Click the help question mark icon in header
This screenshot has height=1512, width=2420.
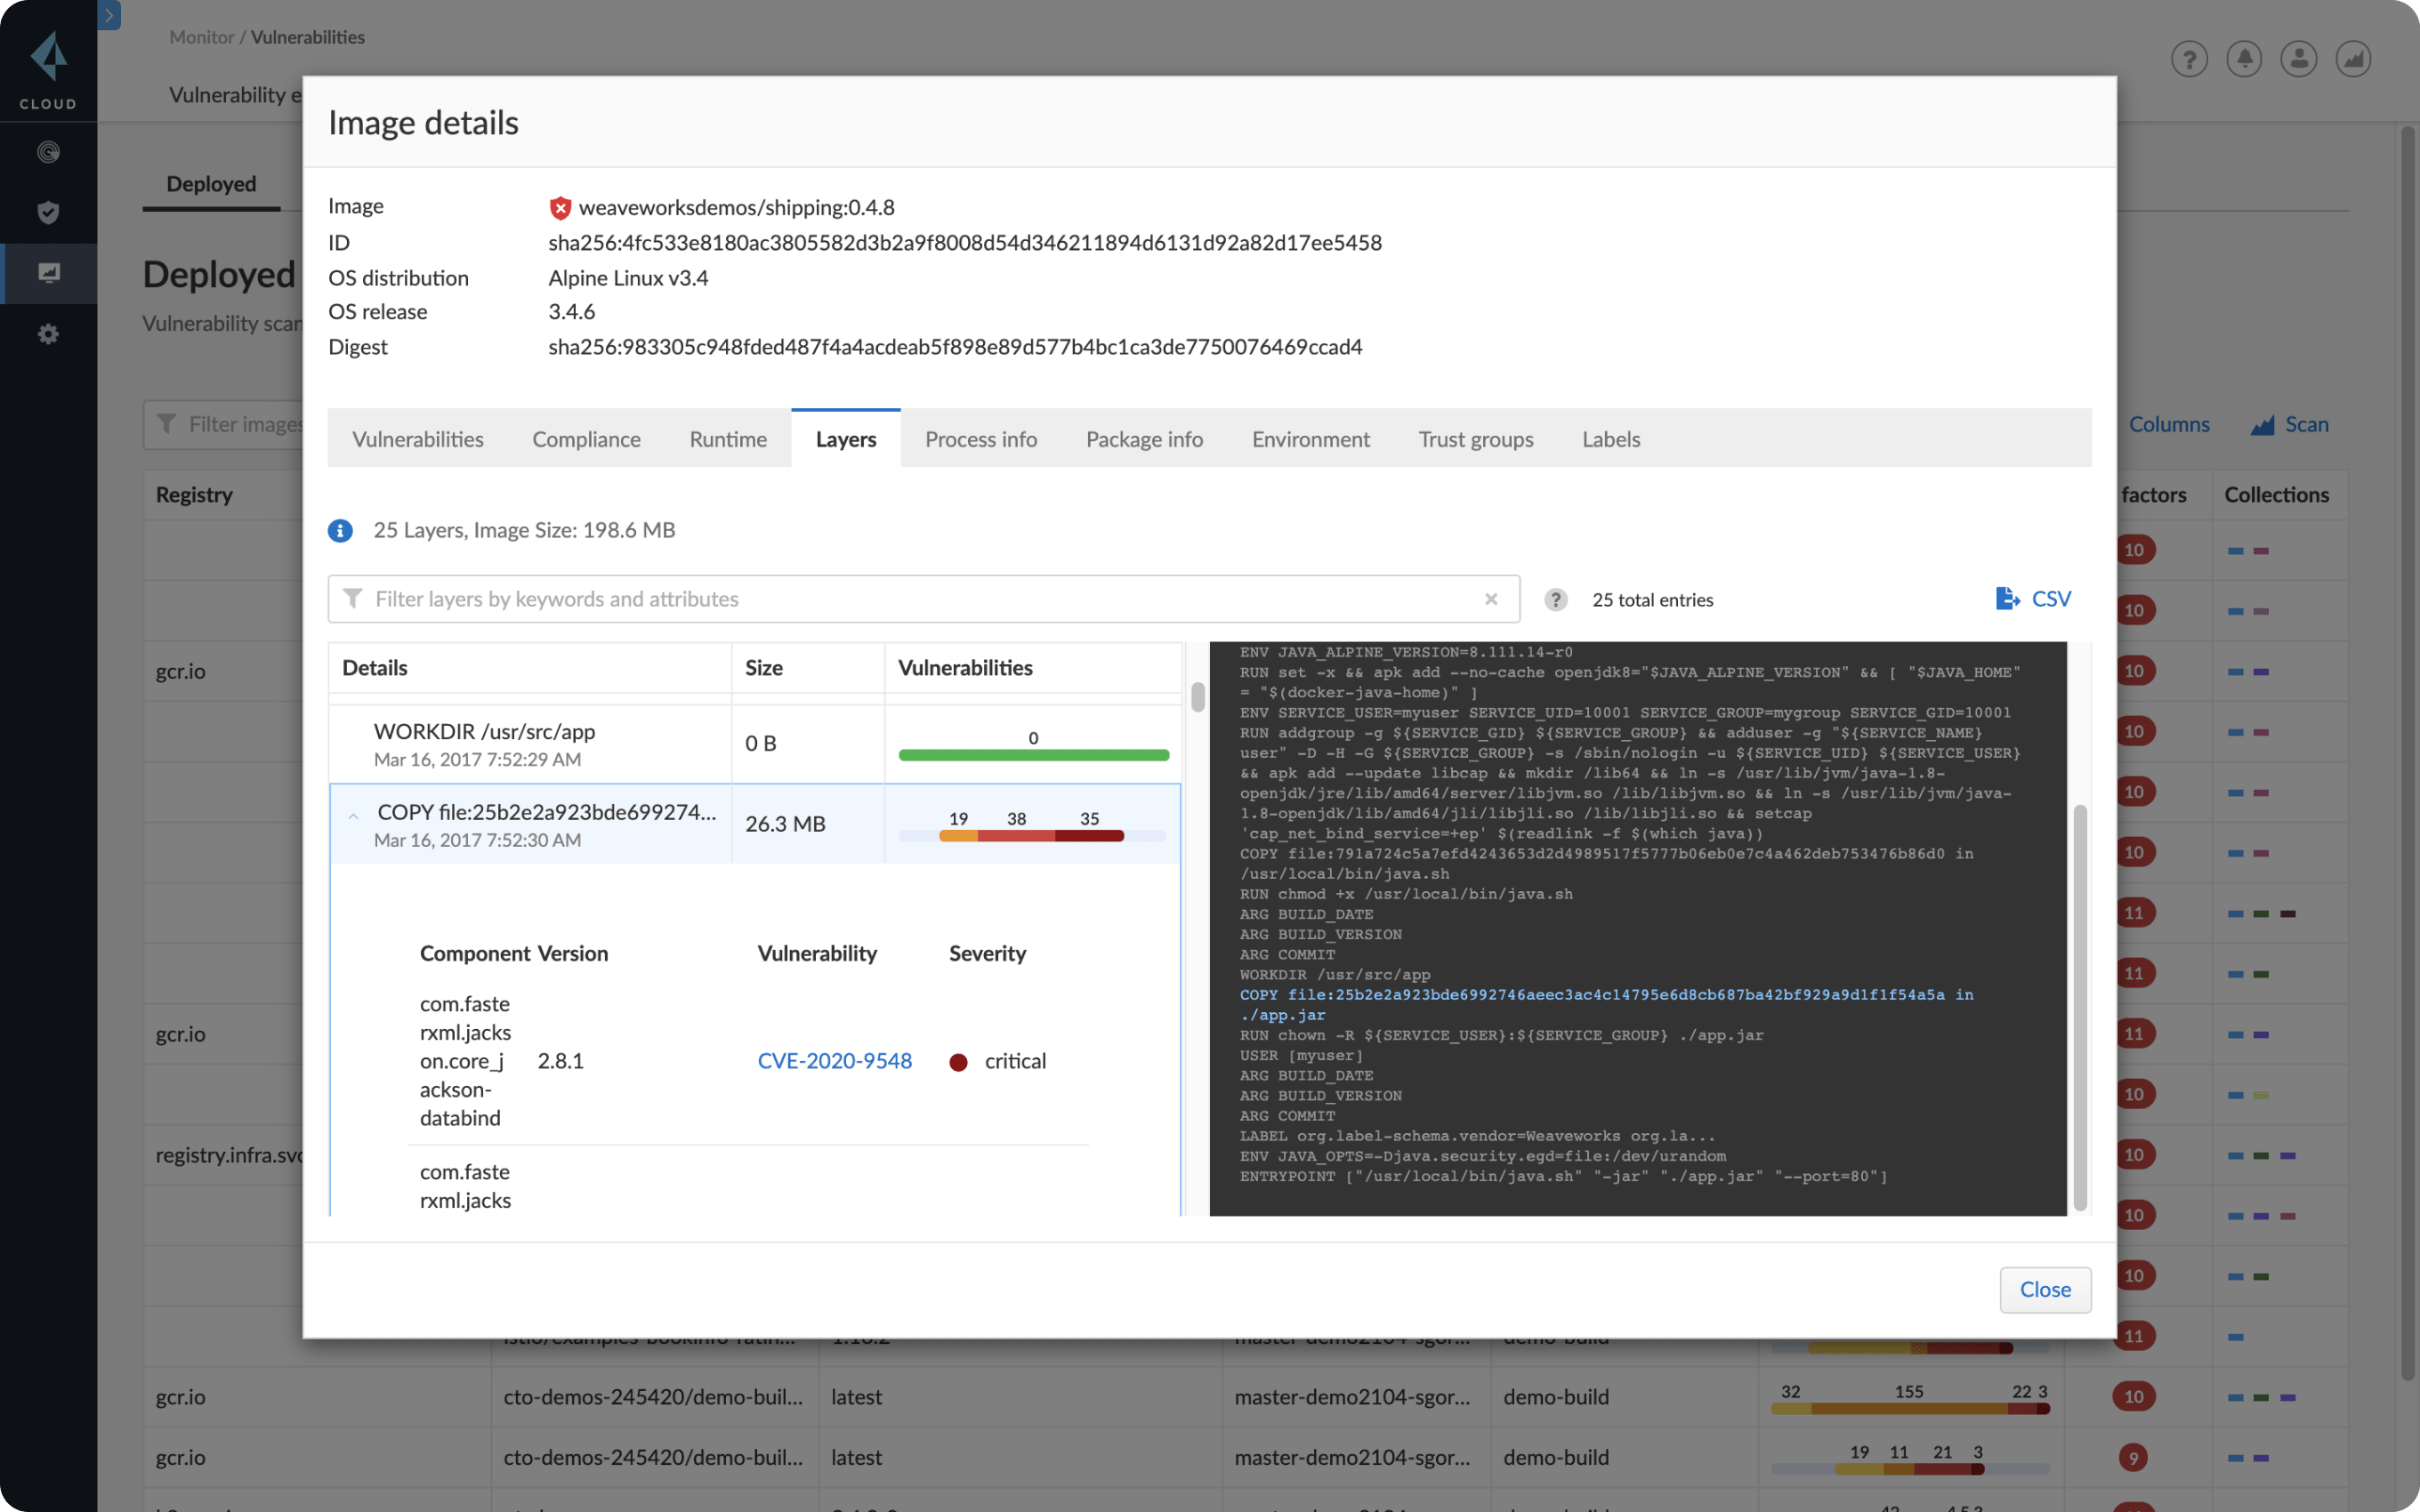pos(2189,59)
